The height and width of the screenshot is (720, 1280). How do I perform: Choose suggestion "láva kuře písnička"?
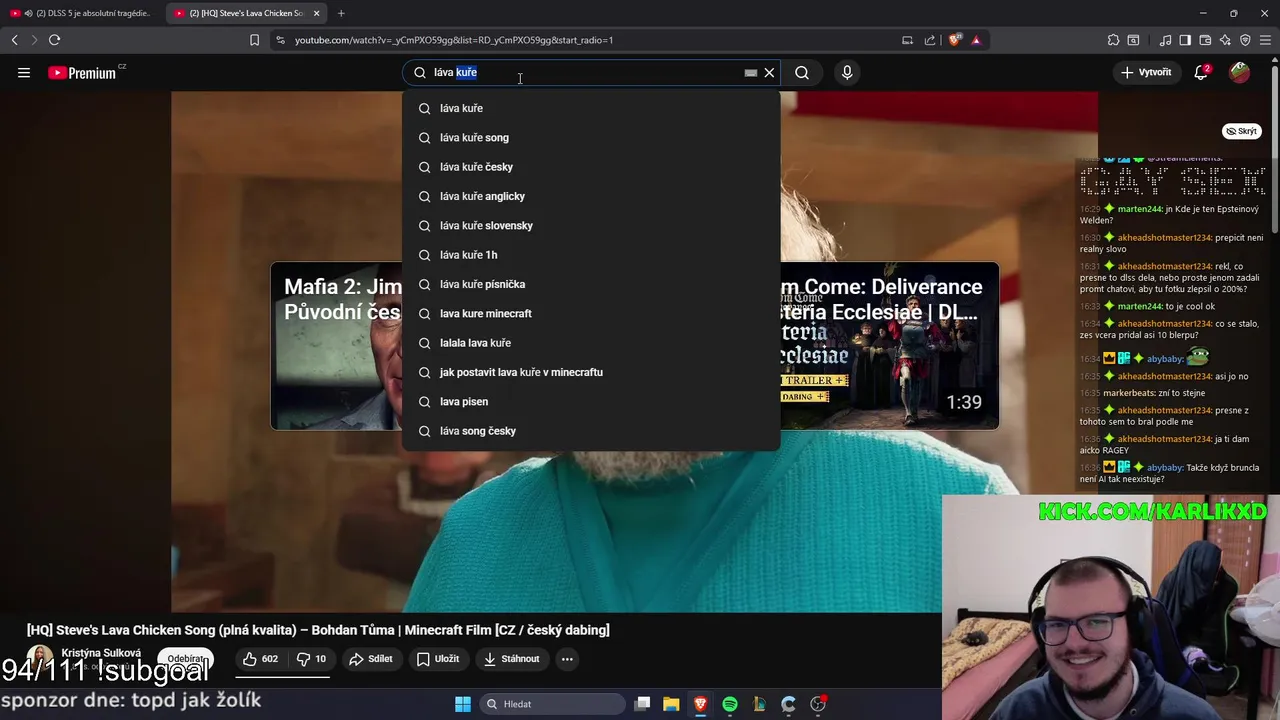591,284
